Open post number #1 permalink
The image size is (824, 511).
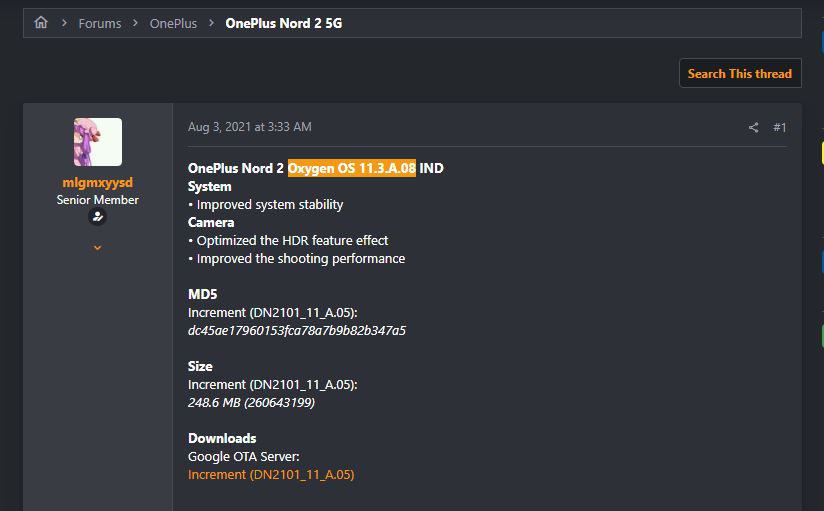(x=780, y=127)
